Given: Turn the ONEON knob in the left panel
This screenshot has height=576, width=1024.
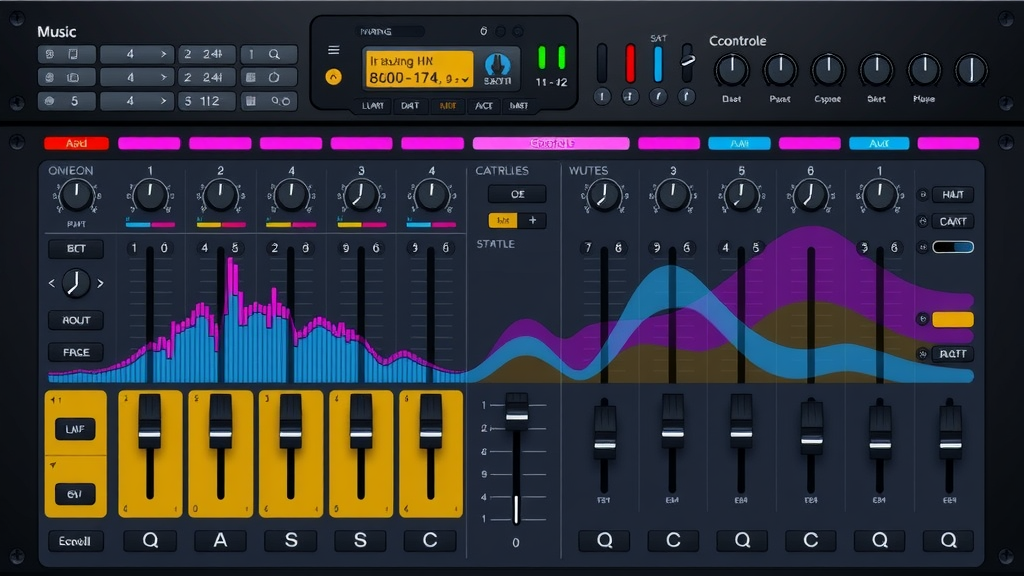Looking at the screenshot, I should [76, 196].
